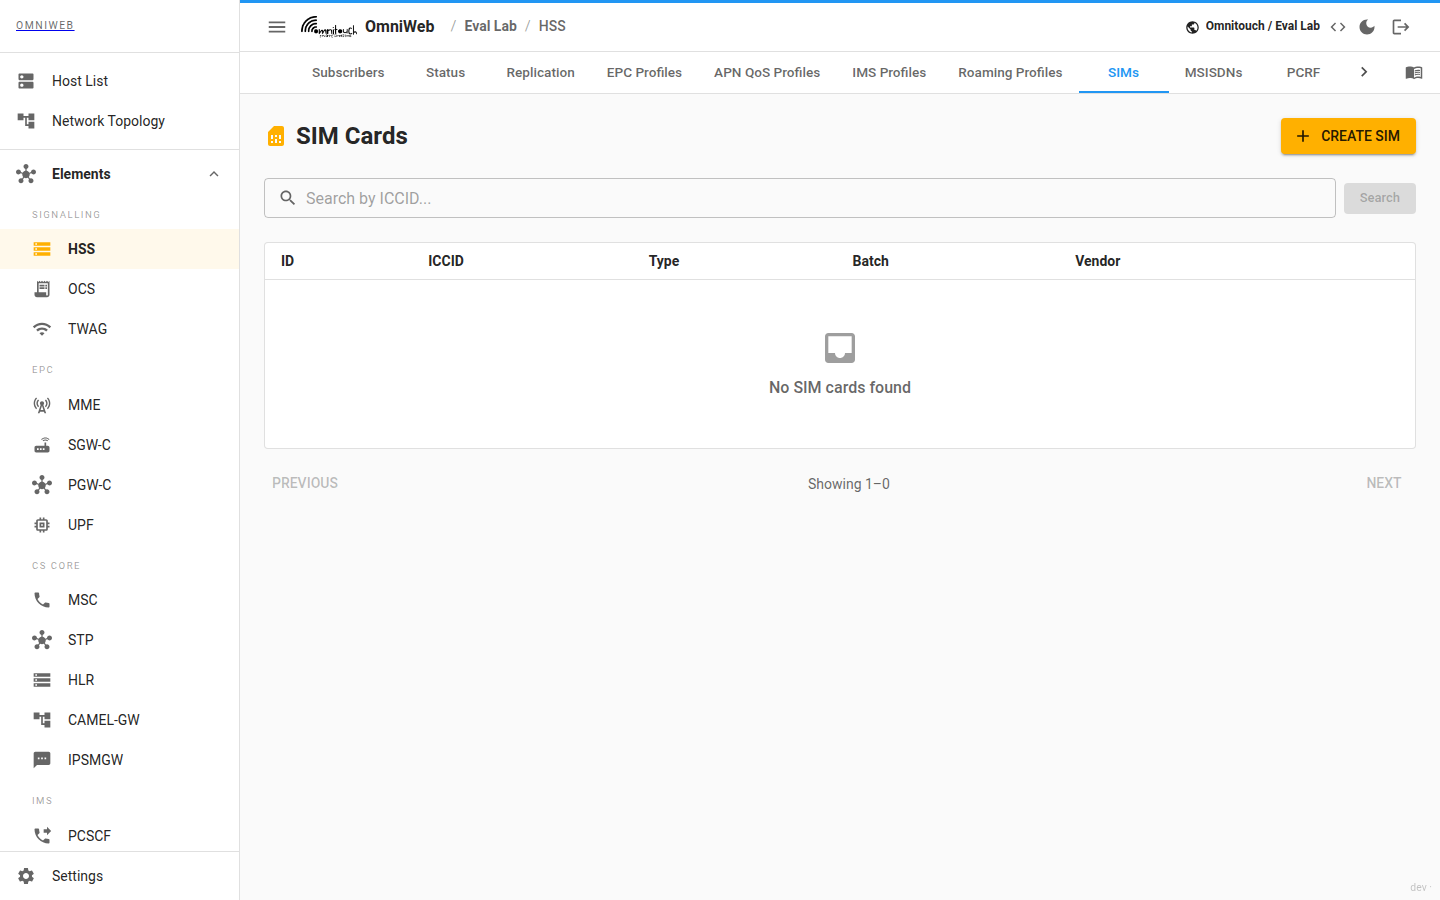Go to the Roaming Profiles tab
1440x900 pixels.
click(x=1010, y=73)
